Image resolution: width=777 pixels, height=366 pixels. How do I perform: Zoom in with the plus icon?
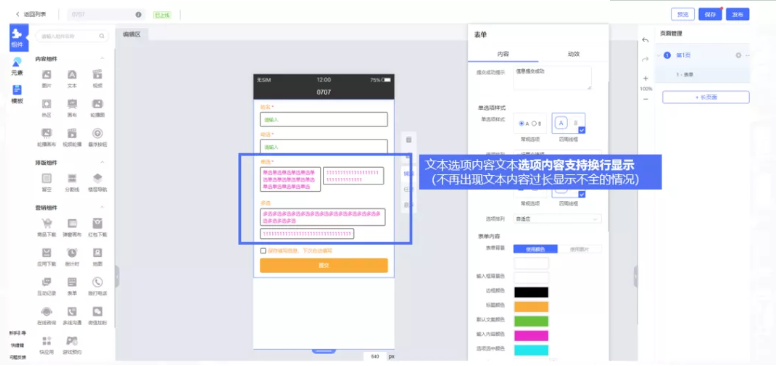[x=645, y=78]
